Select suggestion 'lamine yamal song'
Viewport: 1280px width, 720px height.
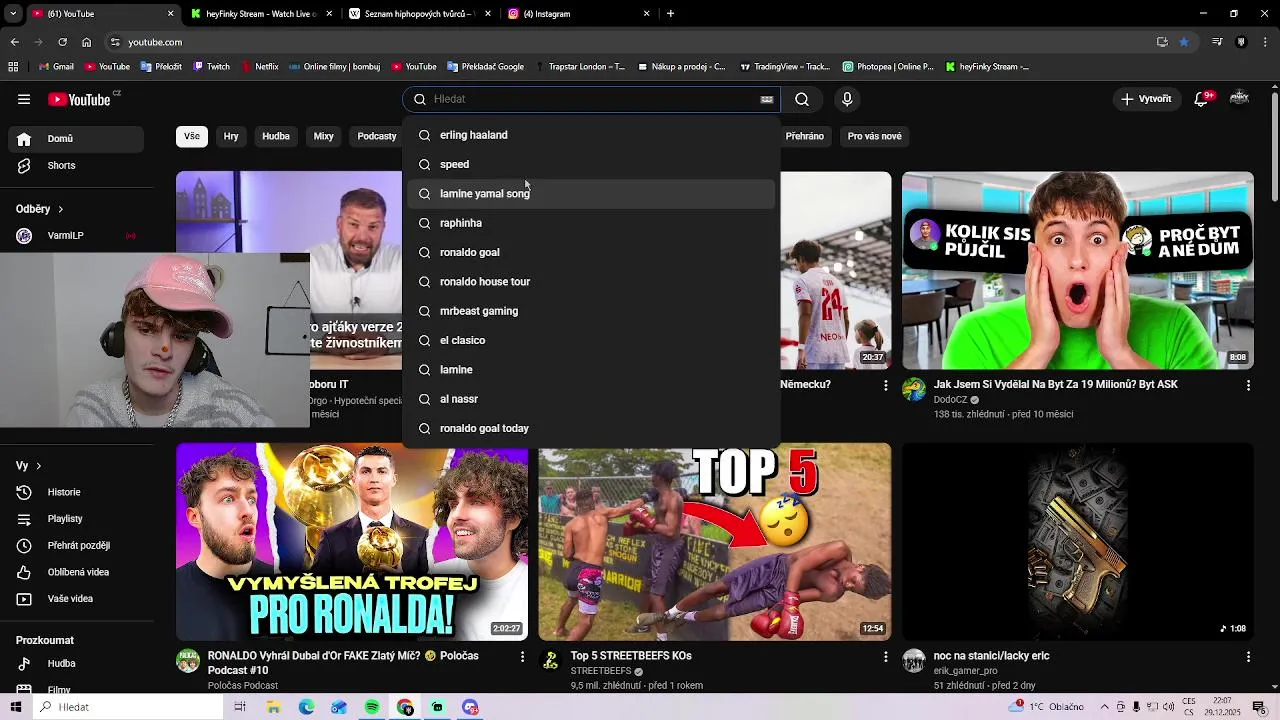[x=591, y=194]
